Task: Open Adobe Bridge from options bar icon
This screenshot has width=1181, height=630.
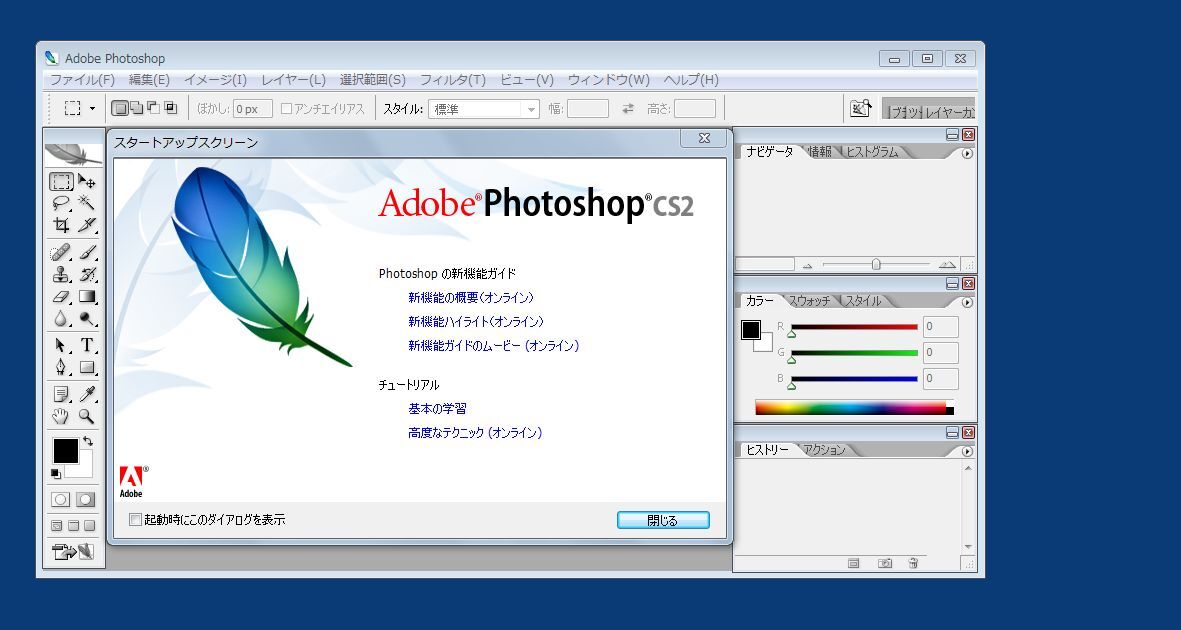Action: pyautogui.click(x=860, y=109)
